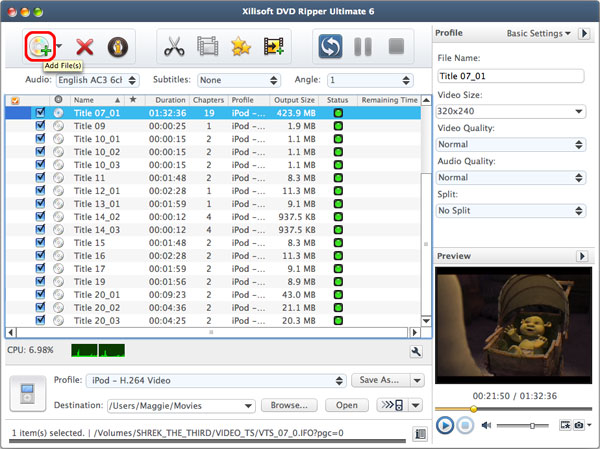
Task: Expand the Profile panel arrow button
Action: pyautogui.click(x=584, y=33)
